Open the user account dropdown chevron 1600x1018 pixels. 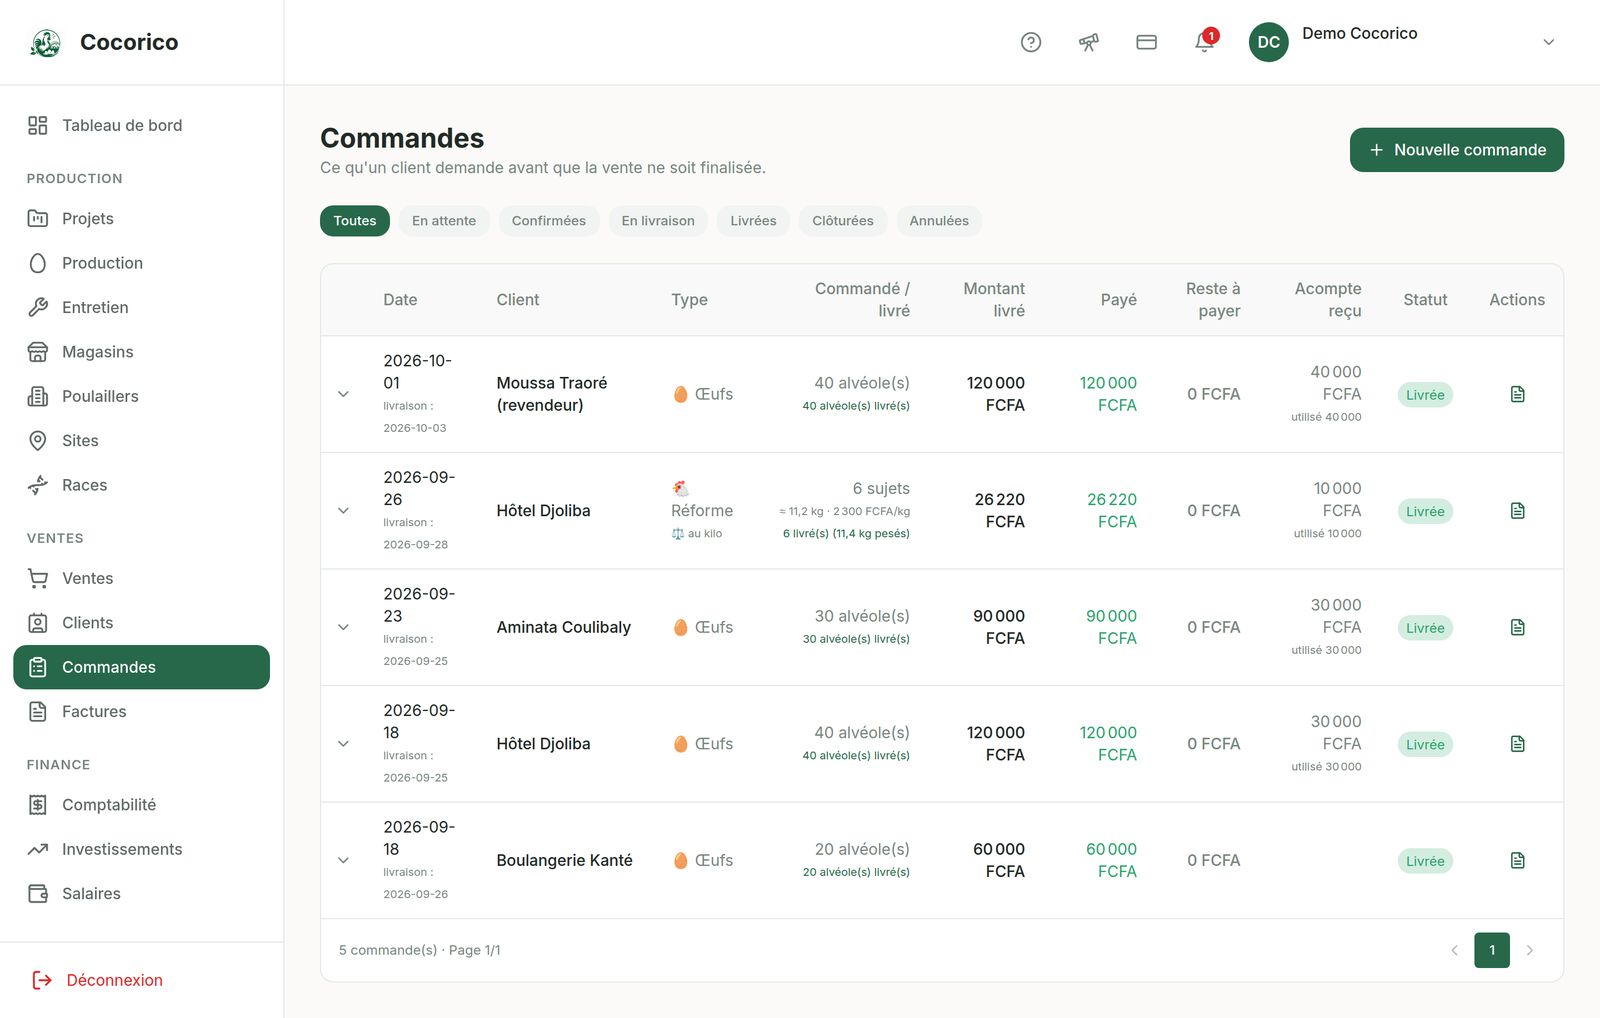(1548, 42)
